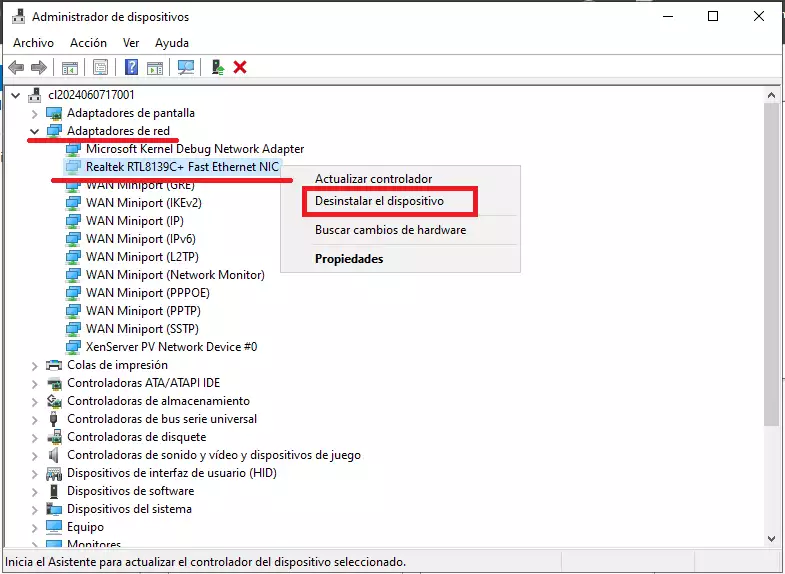This screenshot has height=574, width=785.
Task: Click the XenServer PV Network Device icon
Action: [x=73, y=347]
